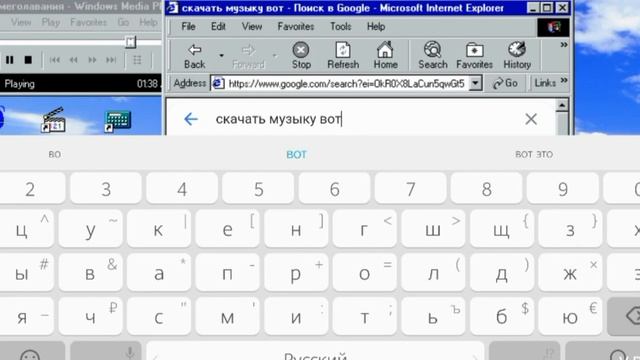640x360 pixels.
Task: Fast forward in Windows Media Player
Action: 92,60
